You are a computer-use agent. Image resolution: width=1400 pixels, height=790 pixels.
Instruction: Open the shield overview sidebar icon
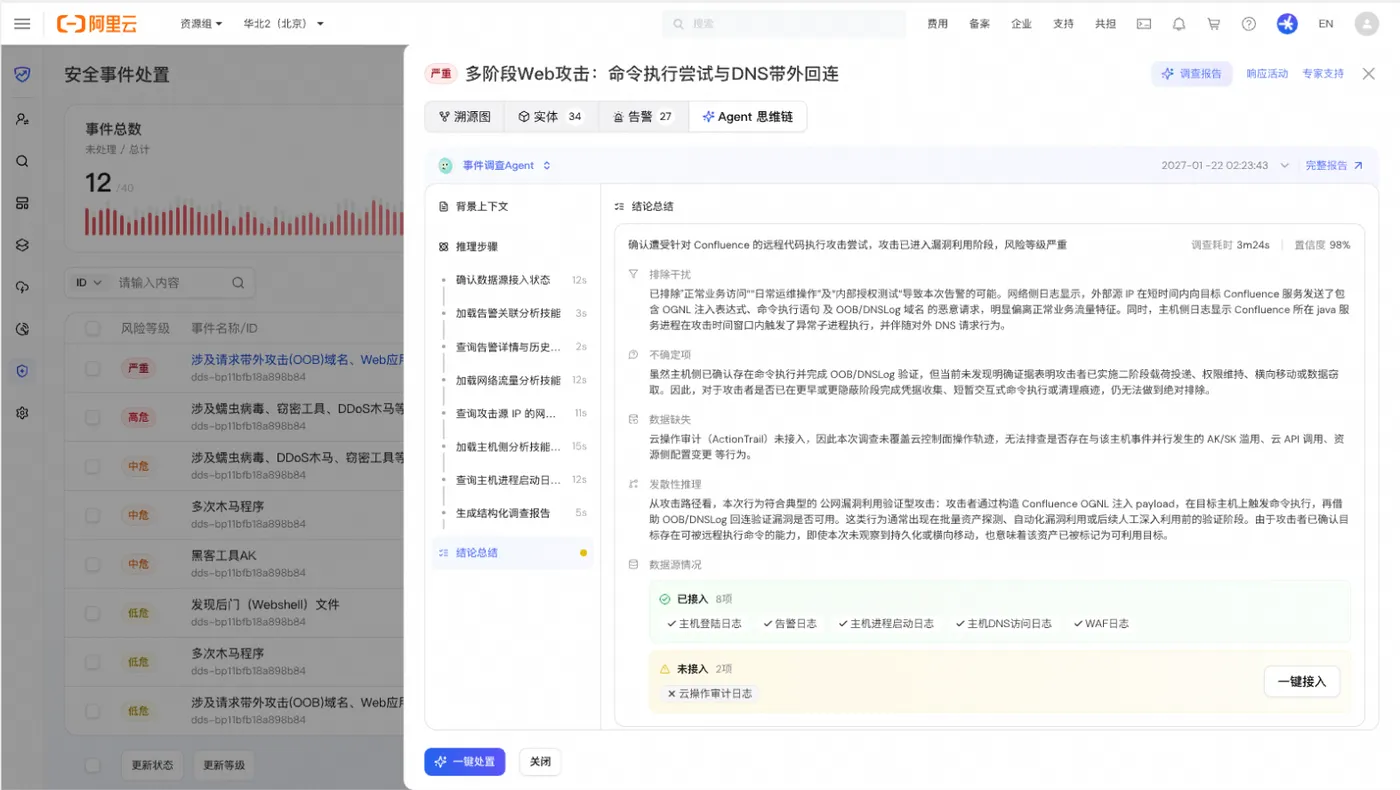(22, 75)
